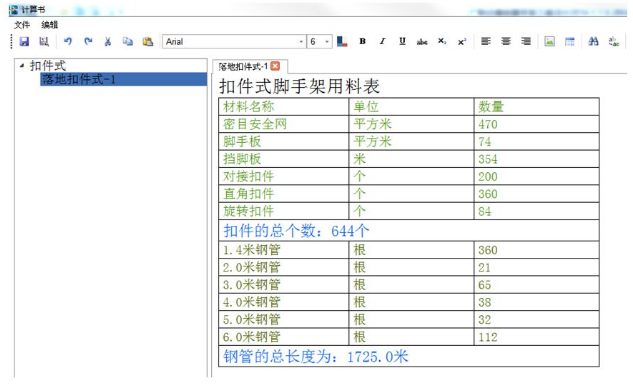Click the quantity 21 cell
Screen dimensions: 633x391
(x=537, y=268)
